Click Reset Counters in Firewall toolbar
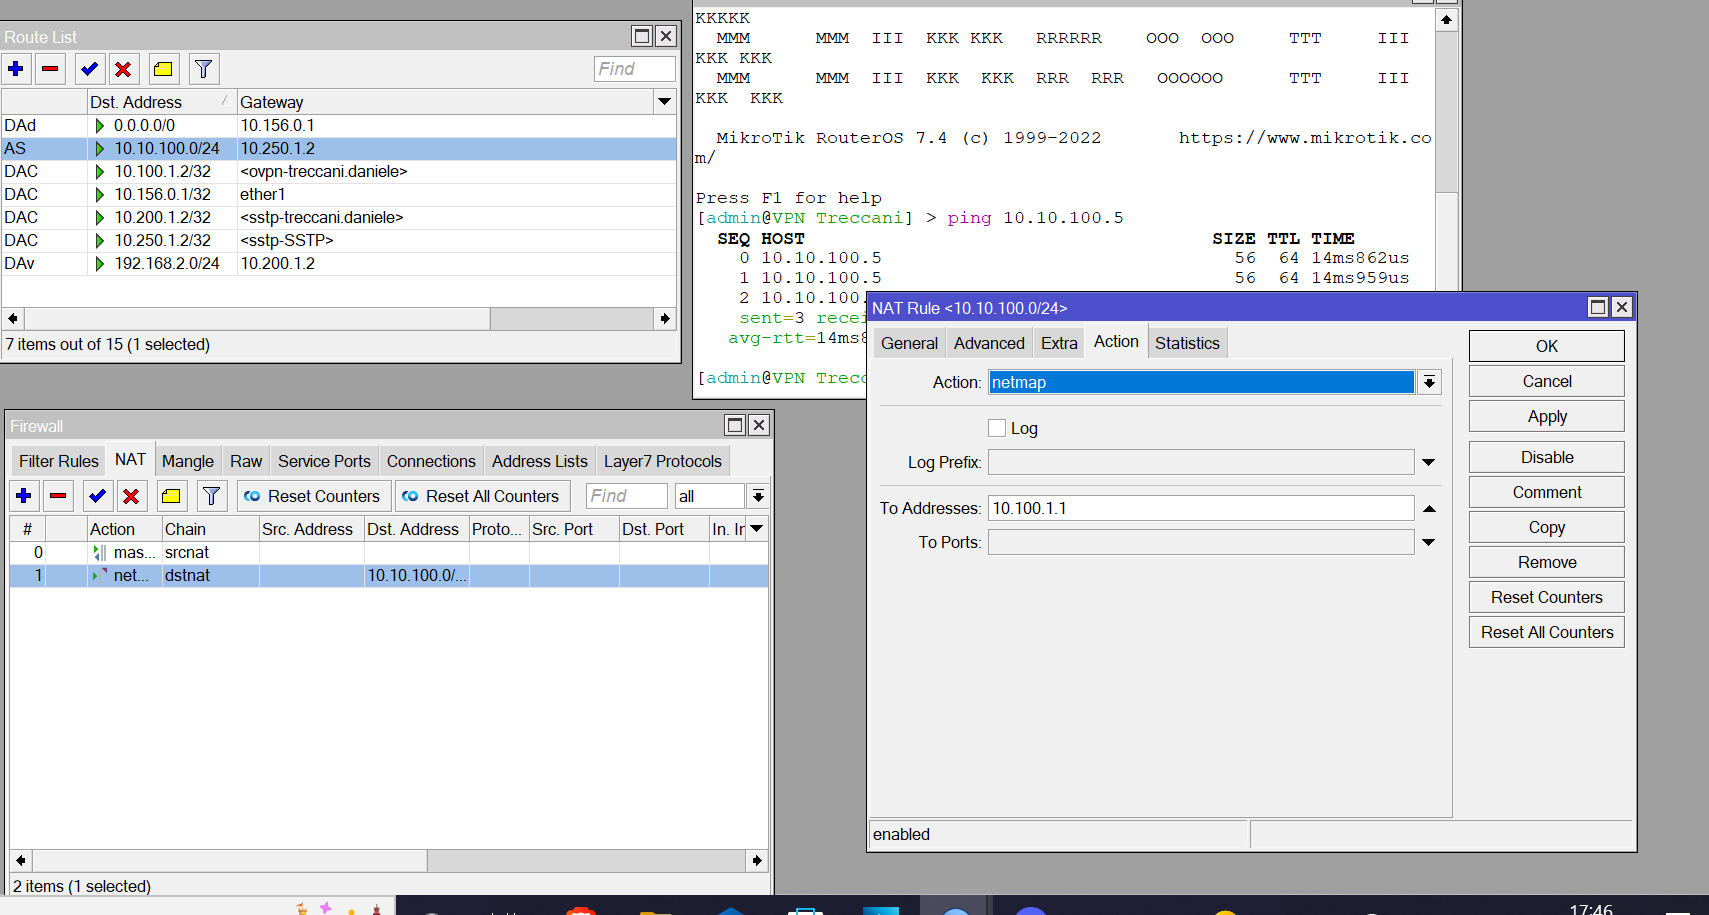Image resolution: width=1709 pixels, height=915 pixels. pyautogui.click(x=313, y=496)
